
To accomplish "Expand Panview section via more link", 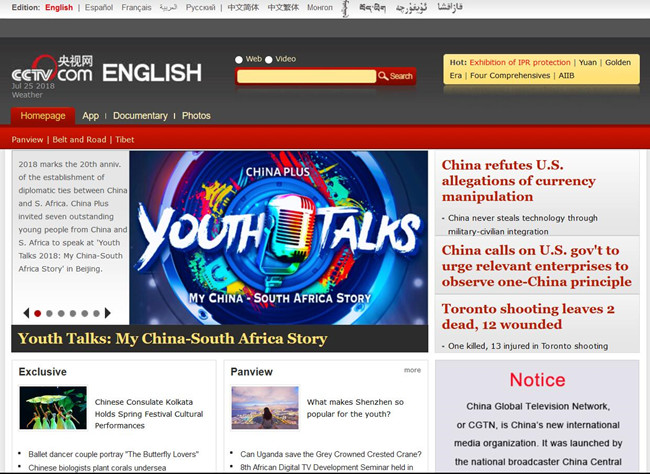I will point(412,370).
